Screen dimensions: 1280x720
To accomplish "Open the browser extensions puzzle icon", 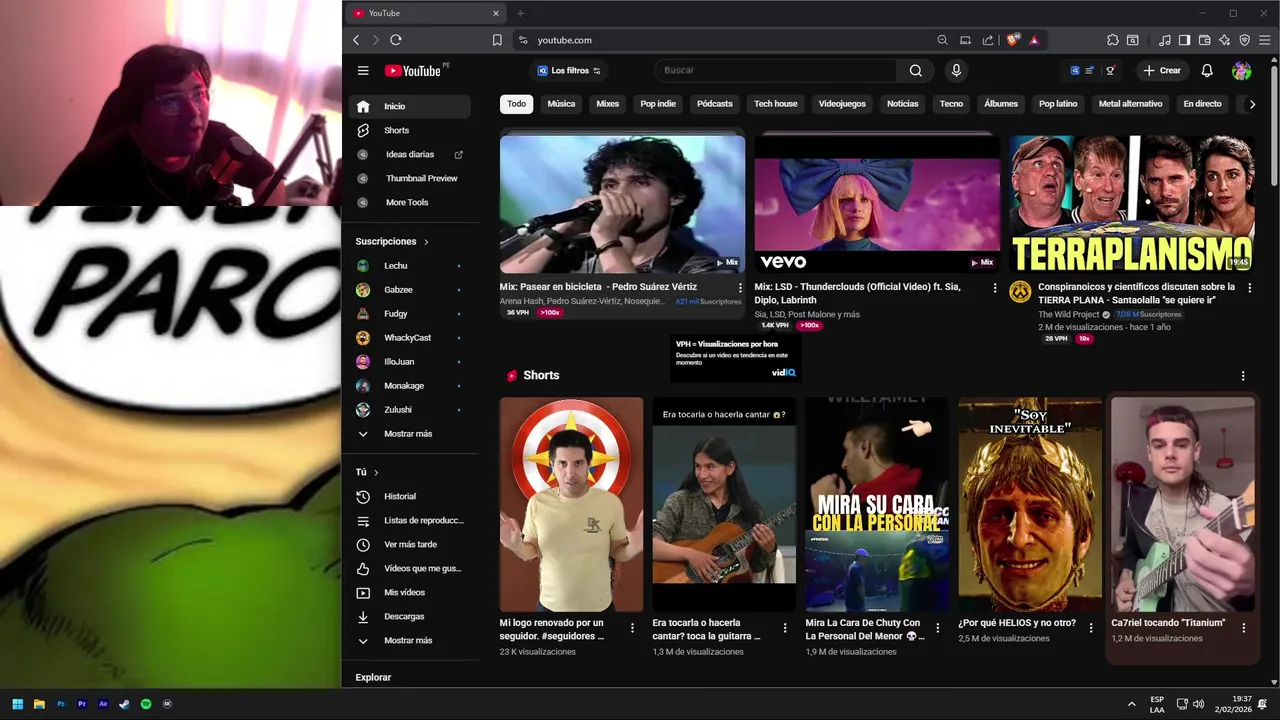I will (1112, 40).
